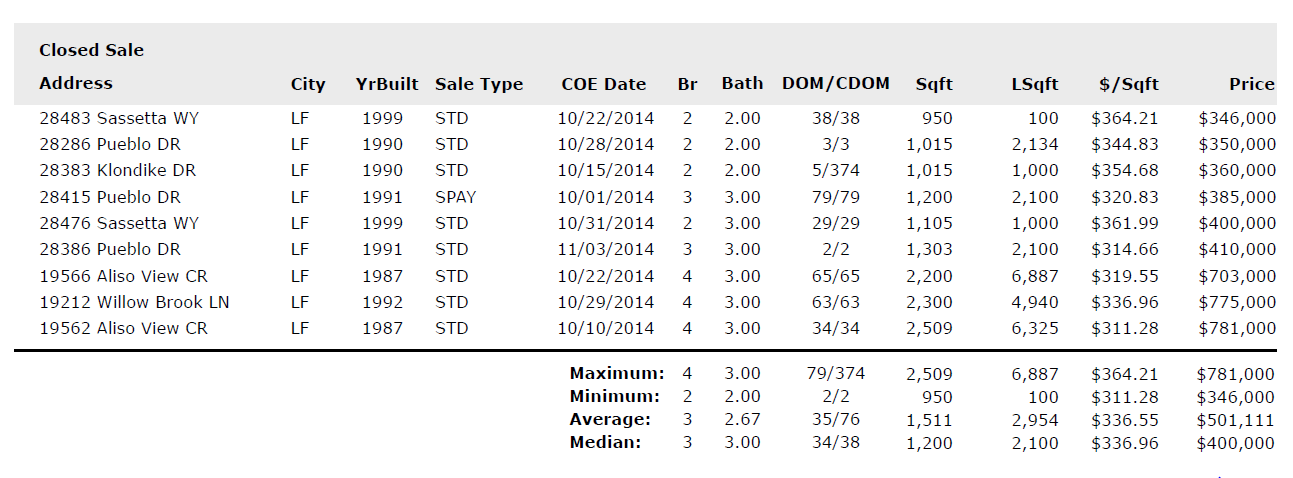The image size is (1293, 478).
Task: Click the YrBuilt column header
Action: 386,85
